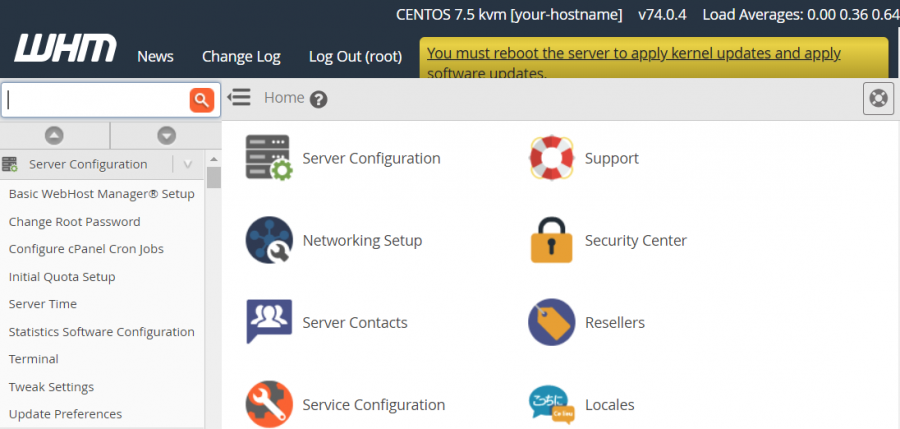Open Server Time in sidebar
Viewport: 900px width, 429px height.
pyautogui.click(x=42, y=304)
